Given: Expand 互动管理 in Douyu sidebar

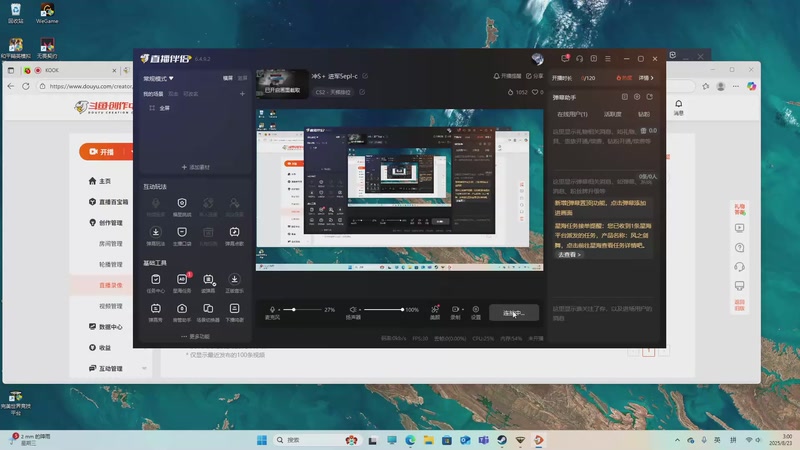Looking at the screenshot, I should coord(117,368).
